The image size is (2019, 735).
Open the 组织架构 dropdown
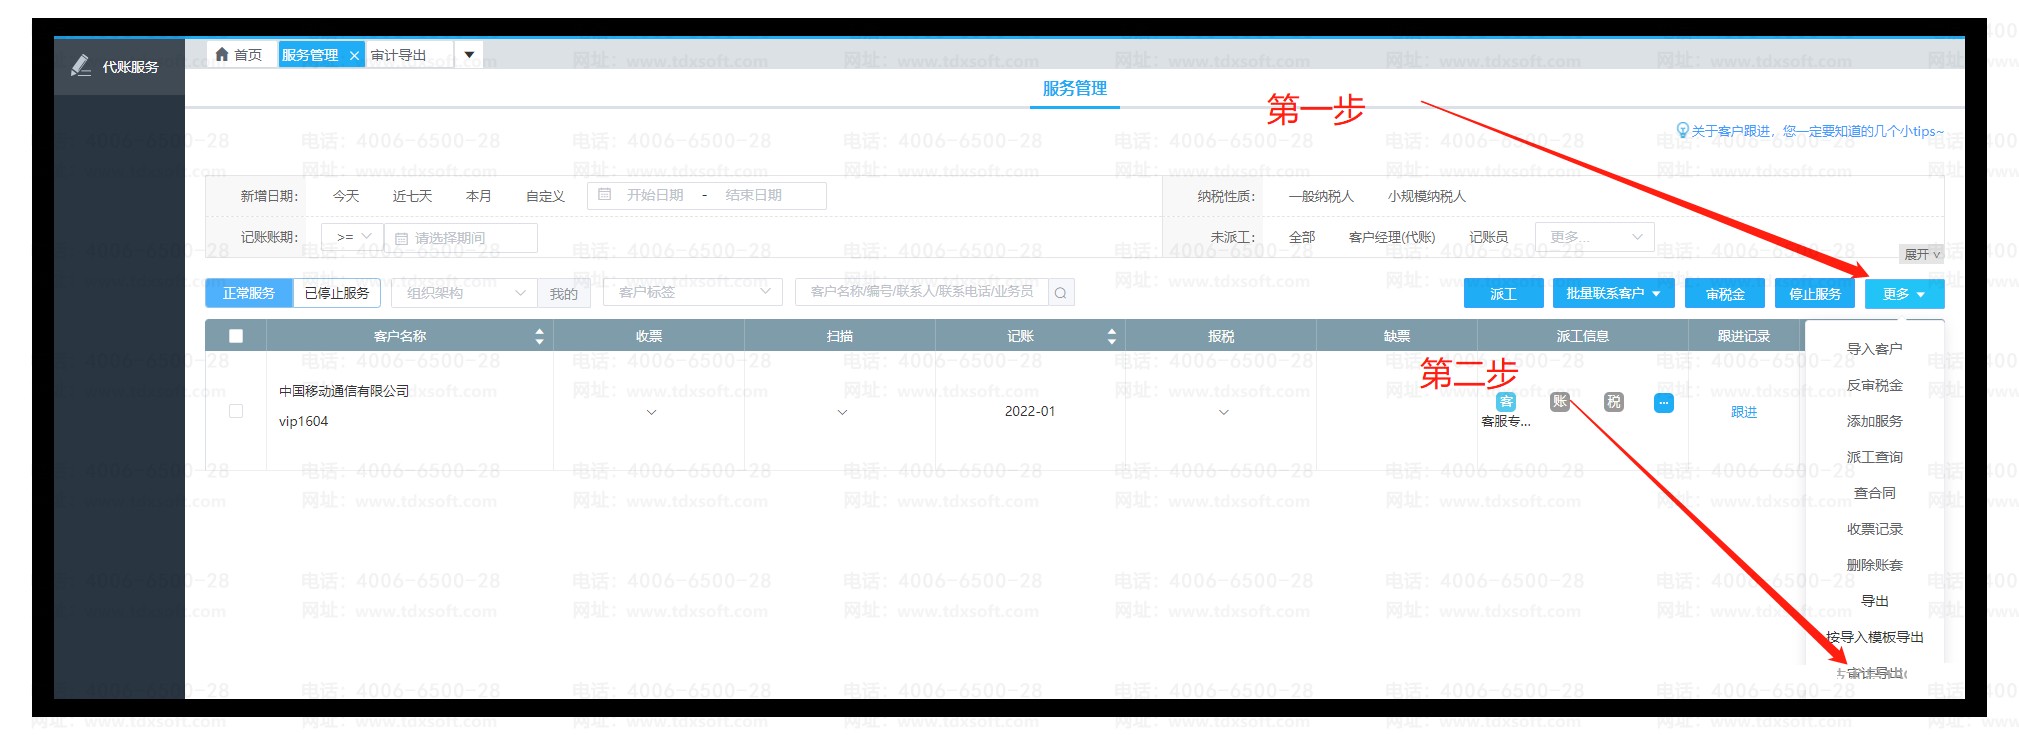pyautogui.click(x=464, y=293)
